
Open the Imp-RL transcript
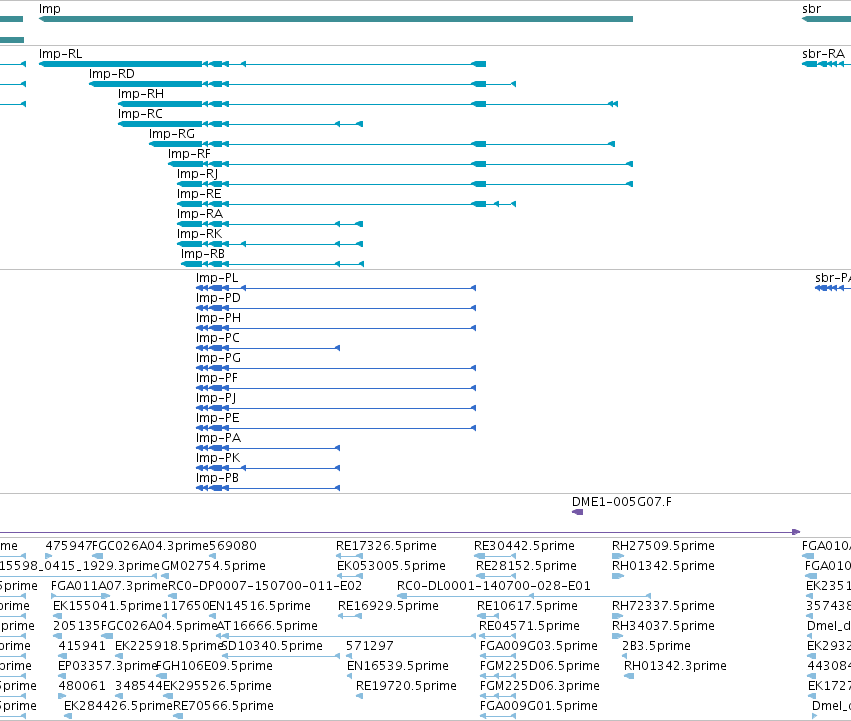[x=60, y=54]
